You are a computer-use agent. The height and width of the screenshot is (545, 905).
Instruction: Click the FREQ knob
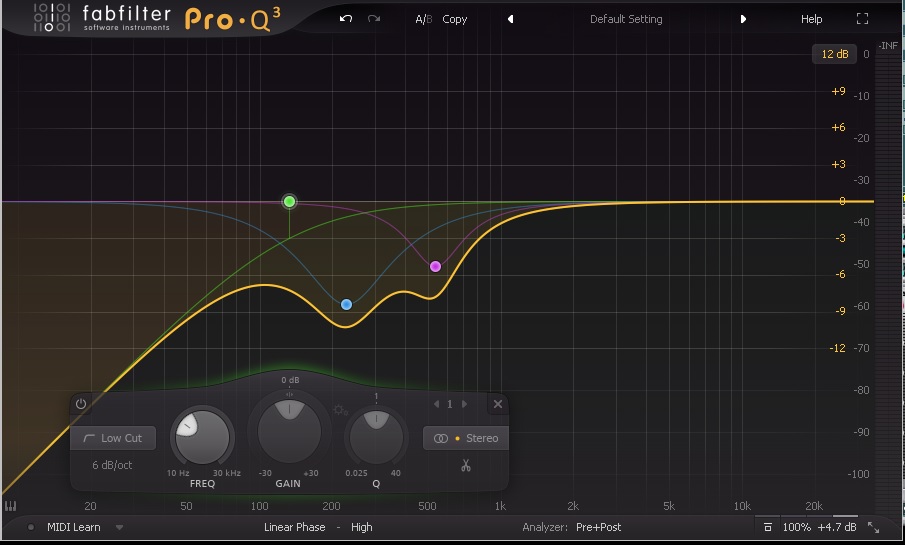point(202,437)
